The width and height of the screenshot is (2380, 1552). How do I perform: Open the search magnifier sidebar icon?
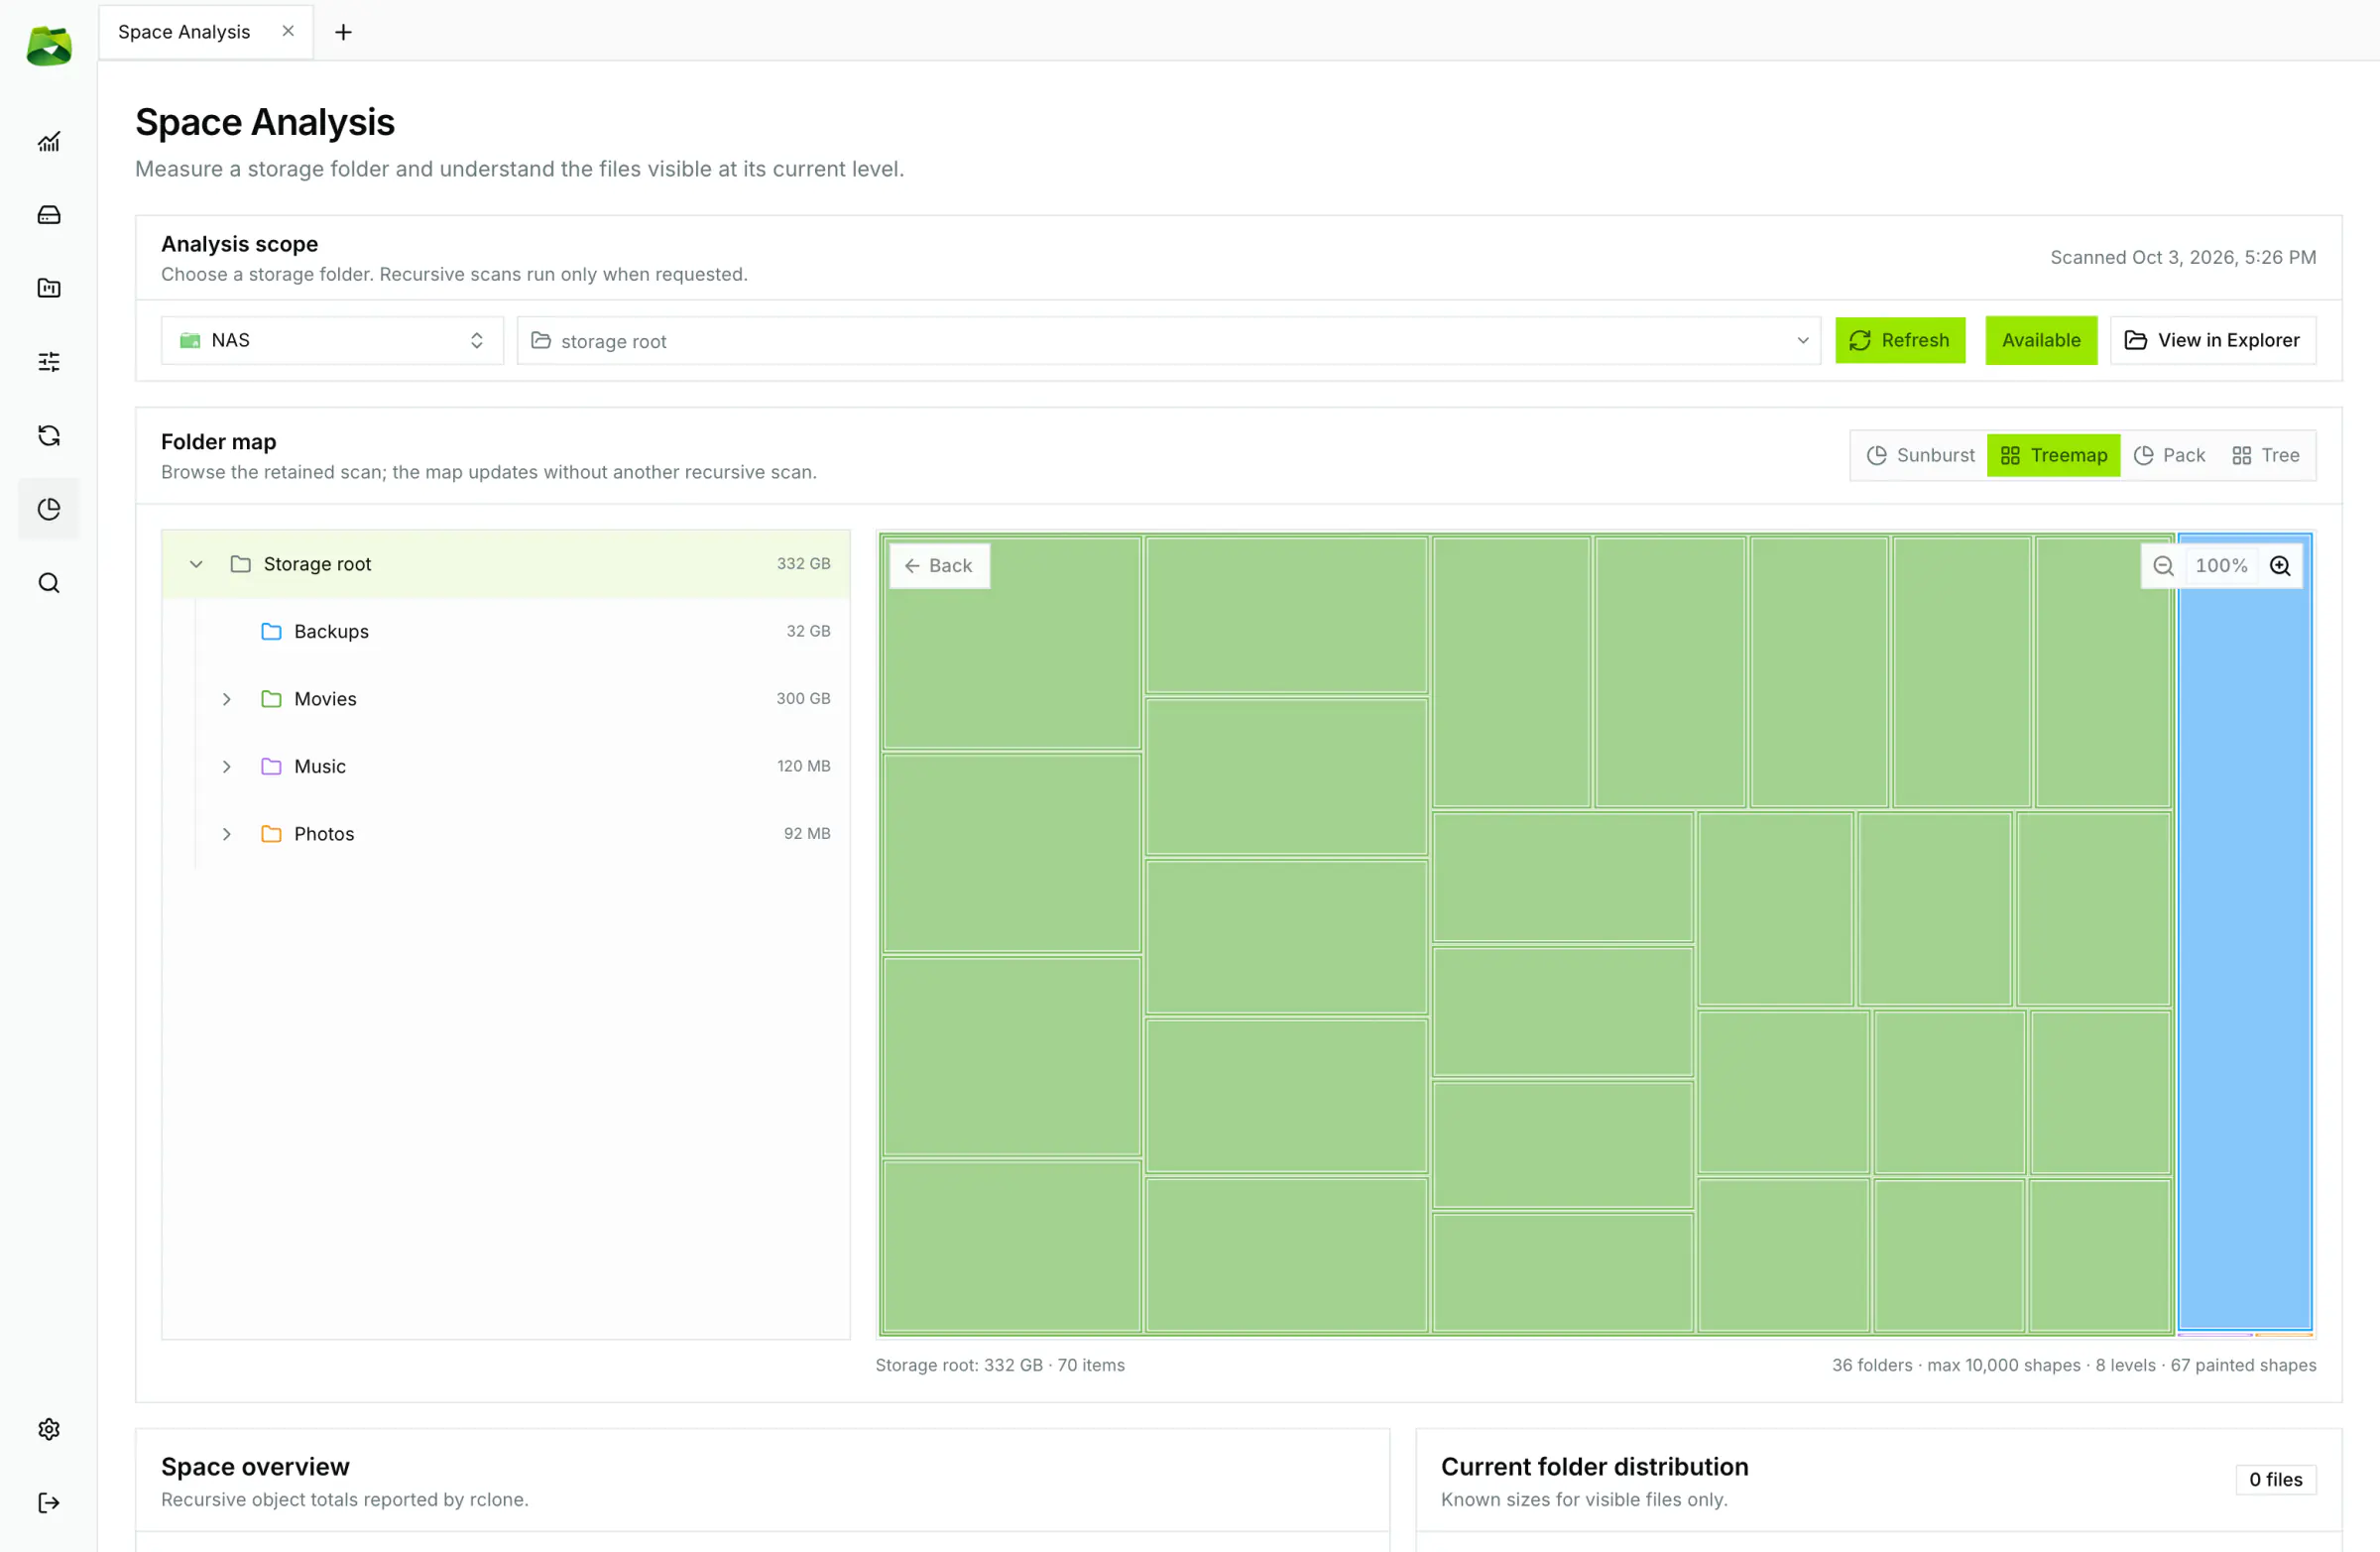[49, 583]
